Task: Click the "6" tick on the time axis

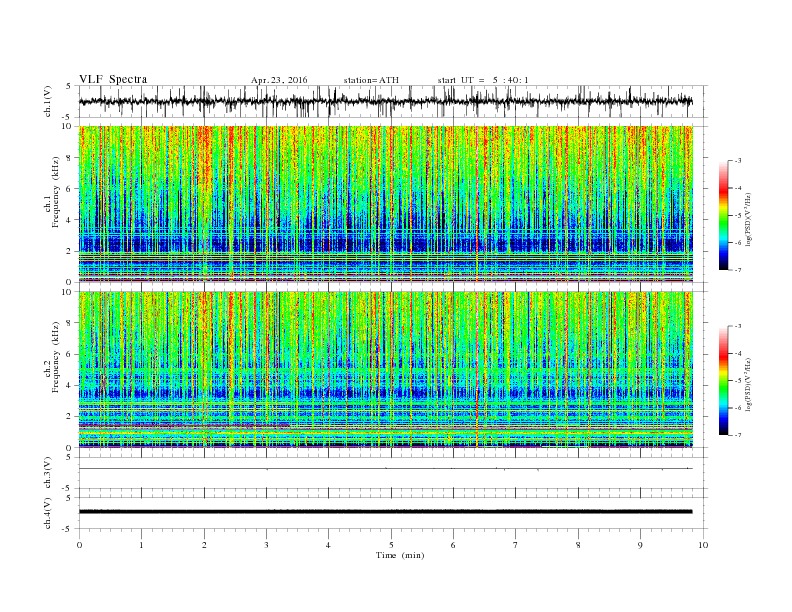Action: 453,545
